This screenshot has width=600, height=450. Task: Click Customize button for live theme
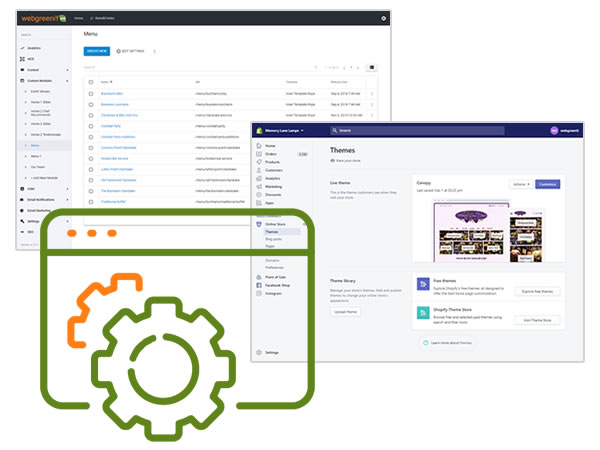coord(548,184)
